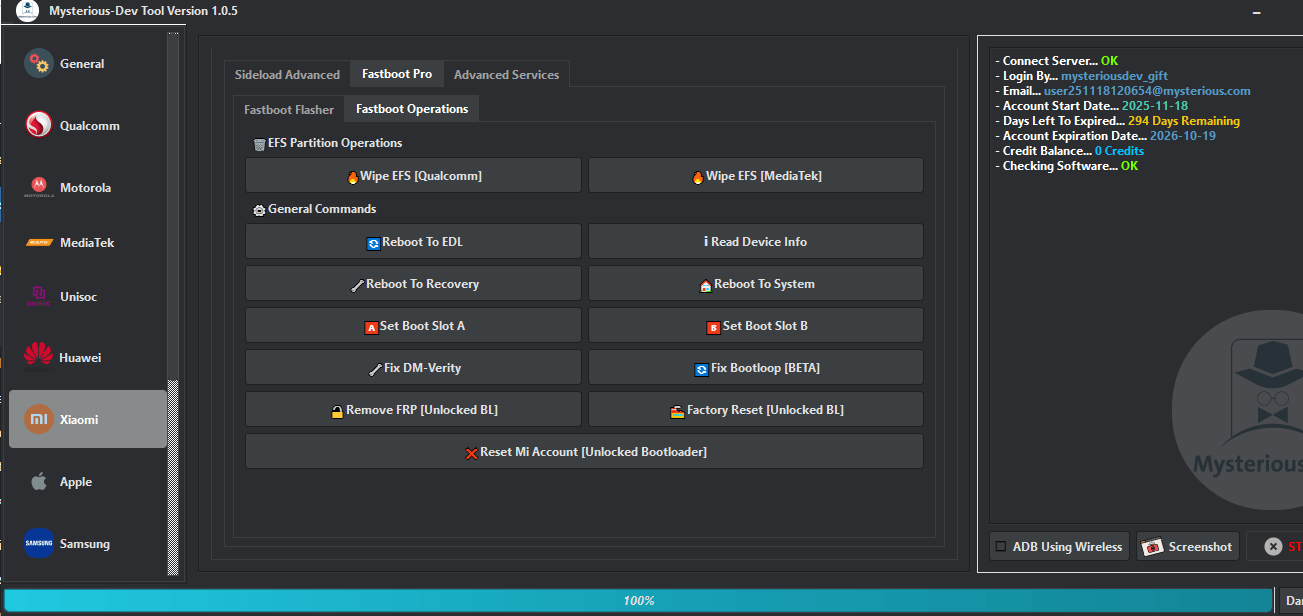Select the Motorola icon in sidebar
The width and height of the screenshot is (1303, 616).
(87, 187)
